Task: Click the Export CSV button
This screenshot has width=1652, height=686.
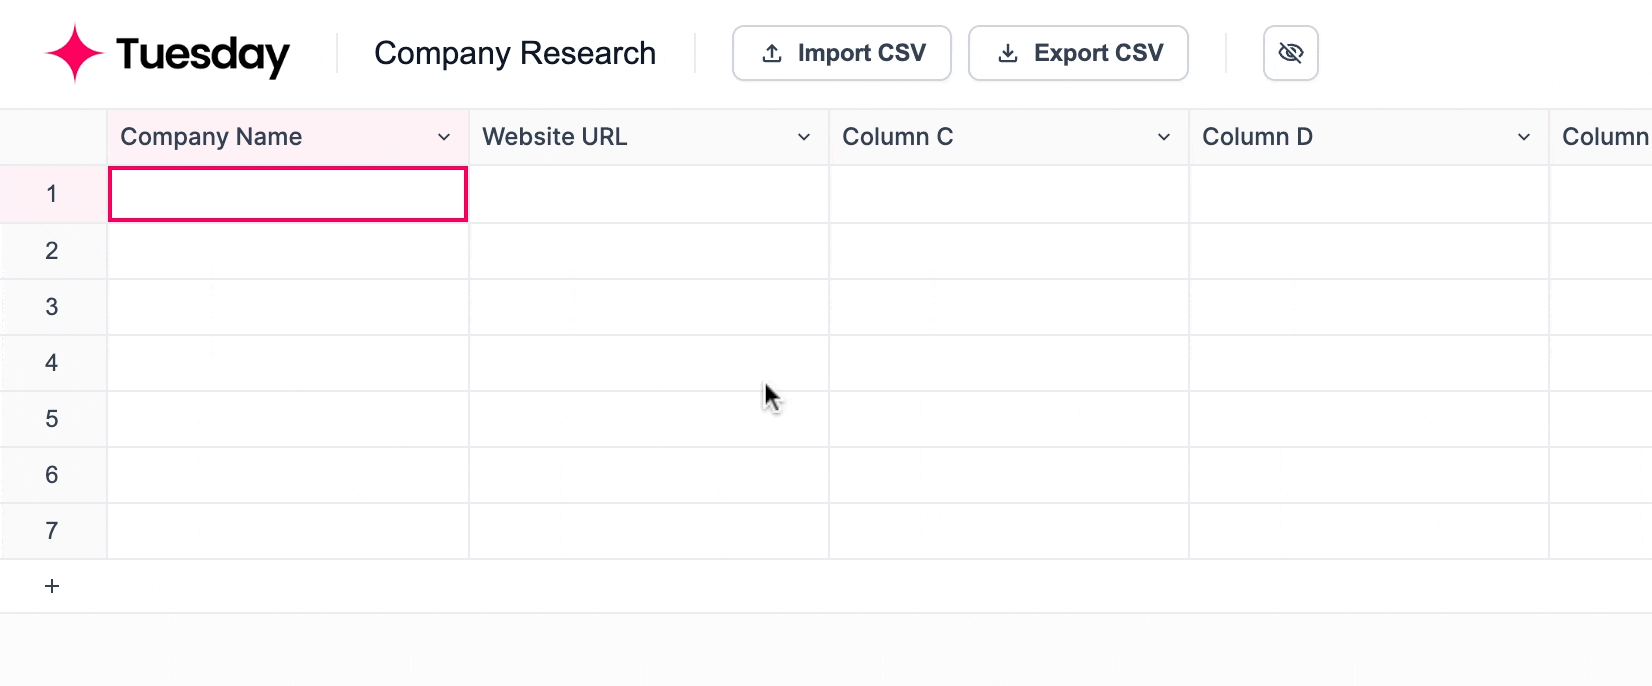Action: point(1078,53)
